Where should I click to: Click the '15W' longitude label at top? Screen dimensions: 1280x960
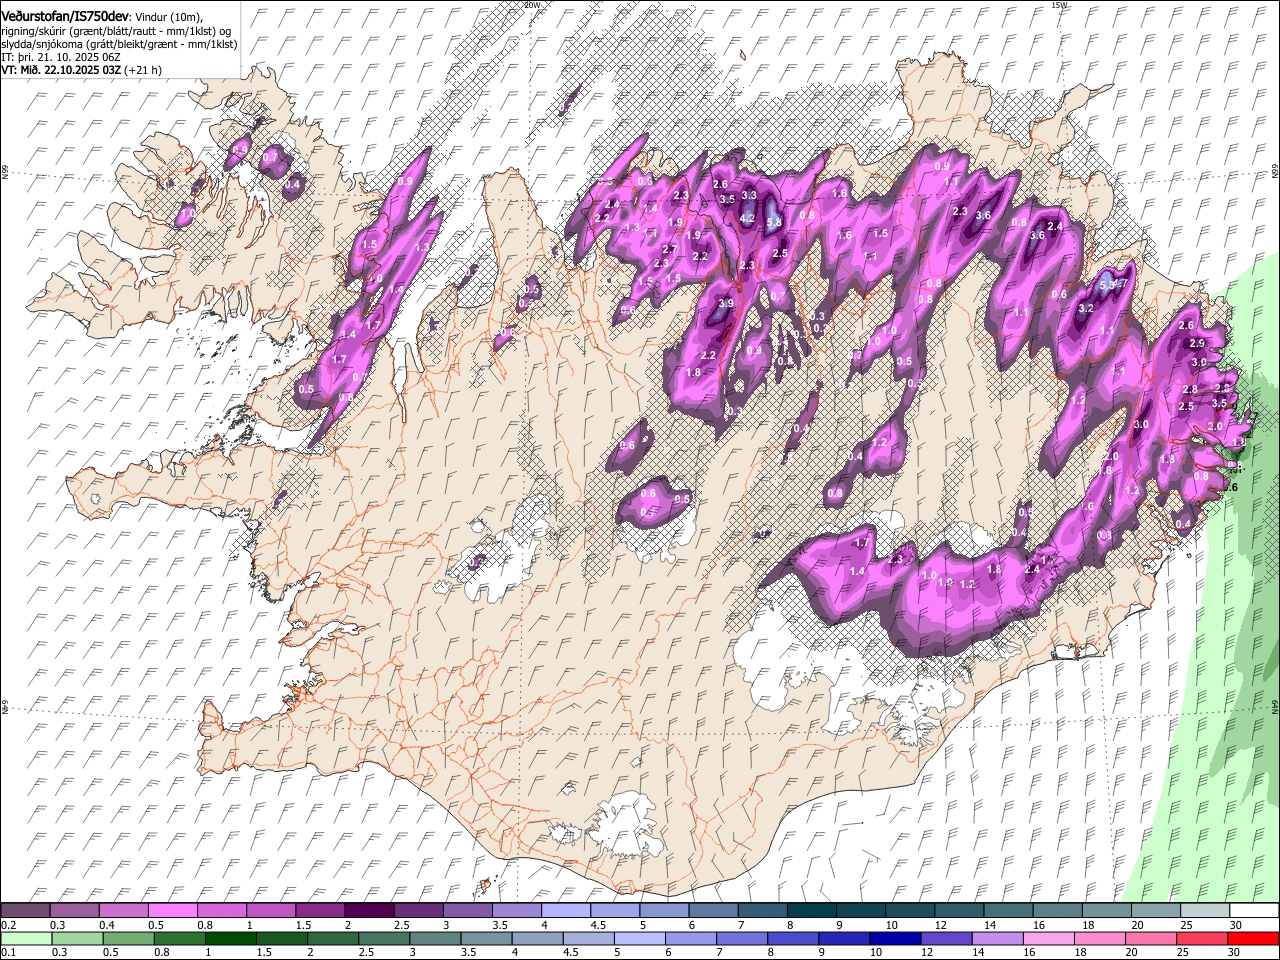click(1059, 5)
